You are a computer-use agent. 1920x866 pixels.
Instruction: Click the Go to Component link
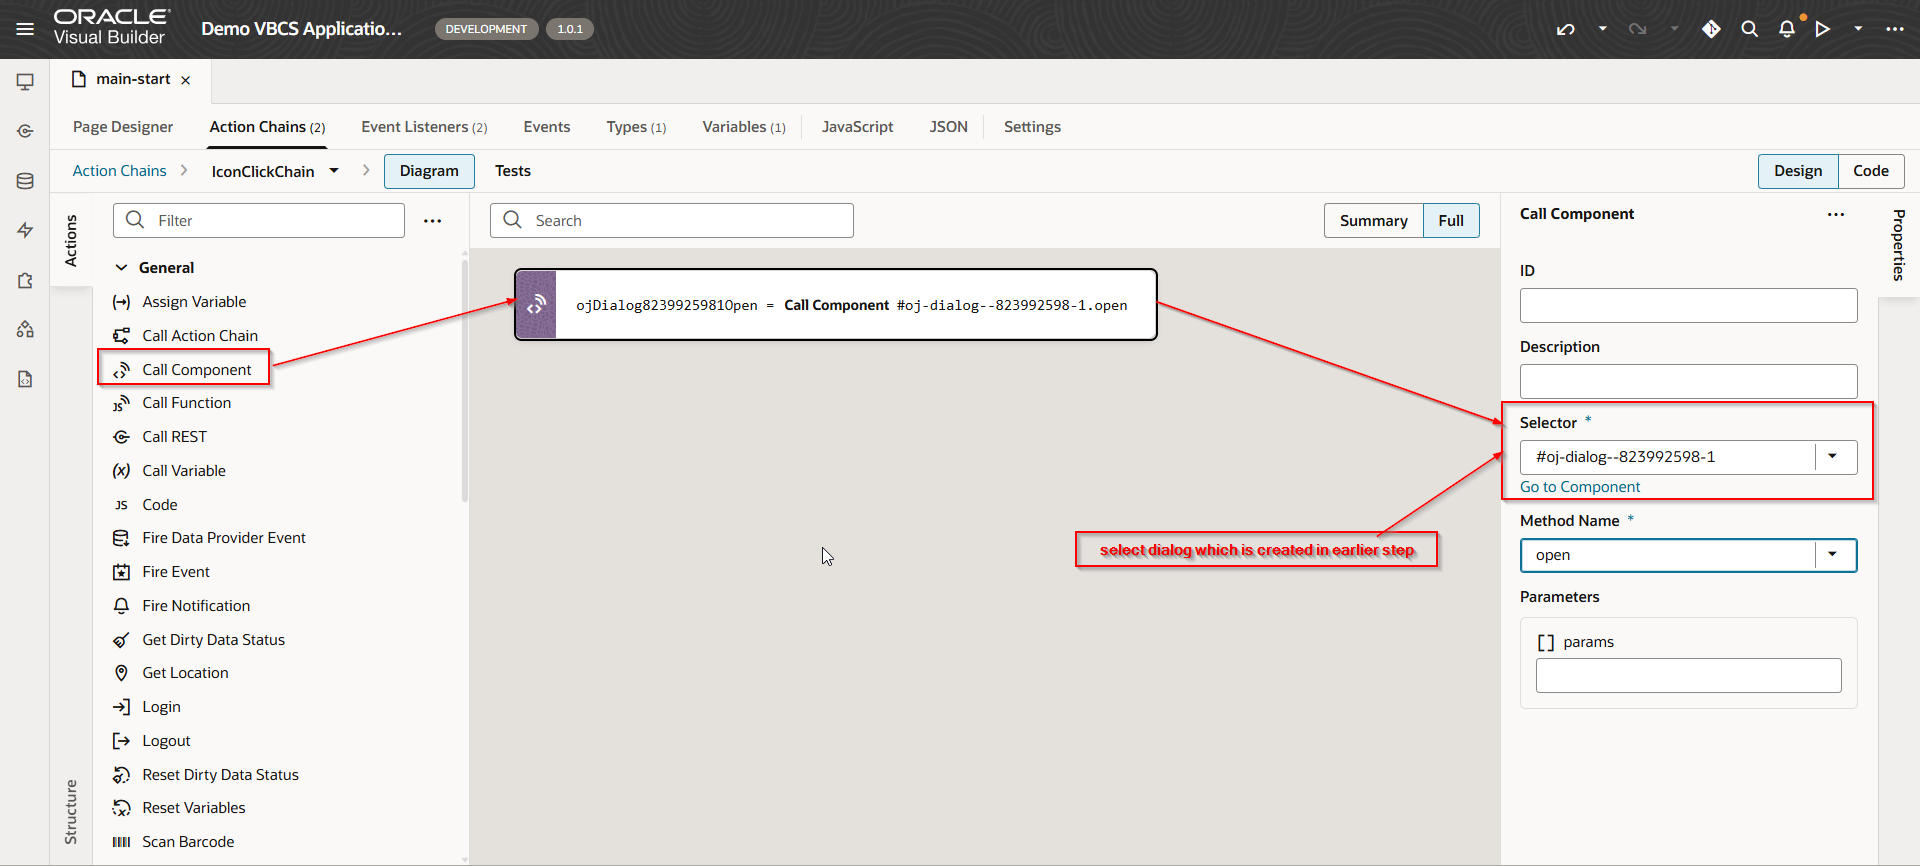tap(1580, 487)
